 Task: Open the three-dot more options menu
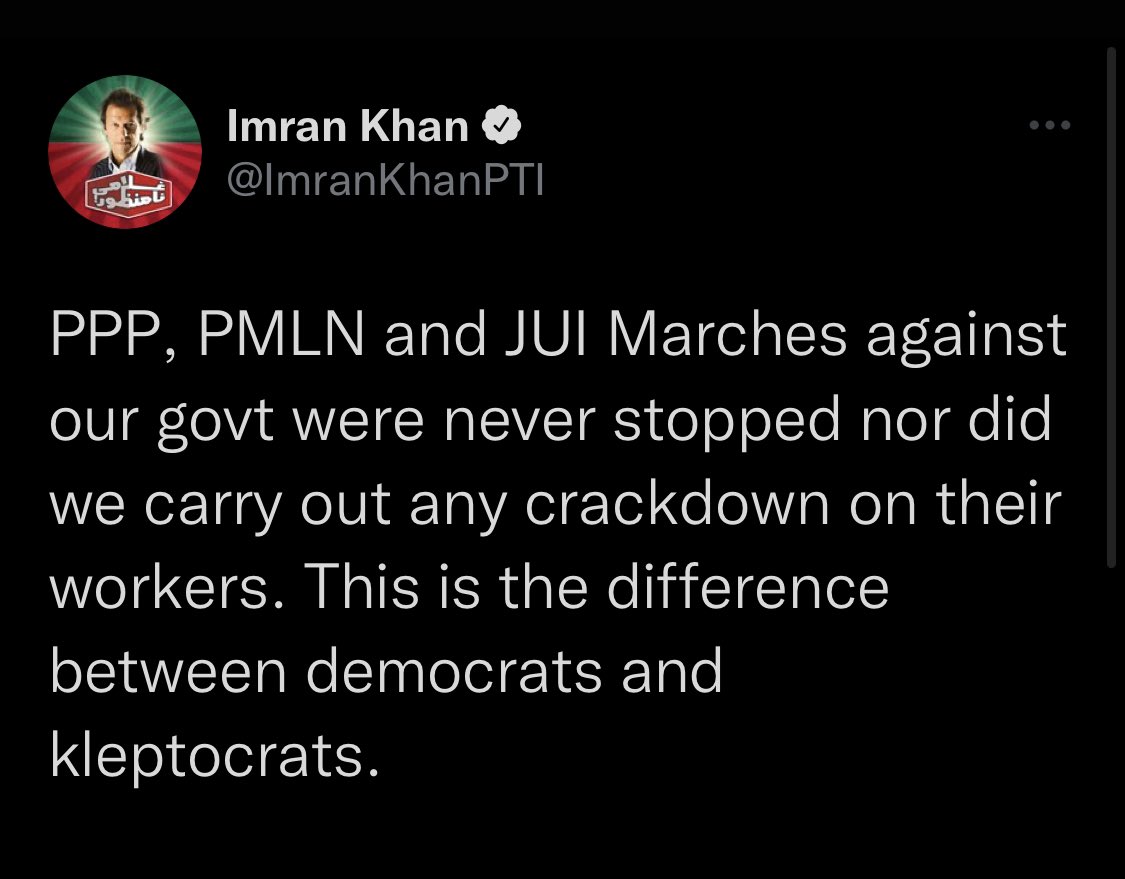point(1050,125)
